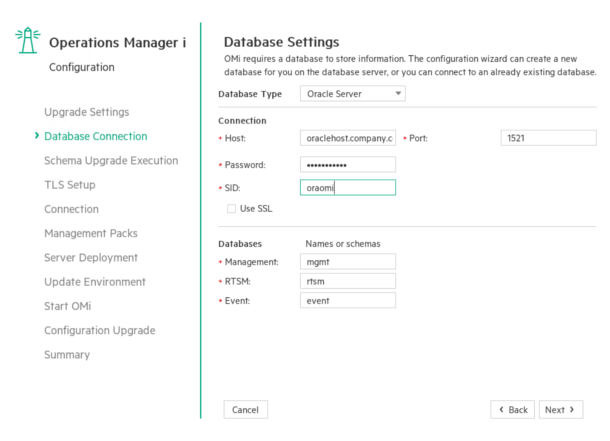Click the Cancel button

[x=245, y=410]
